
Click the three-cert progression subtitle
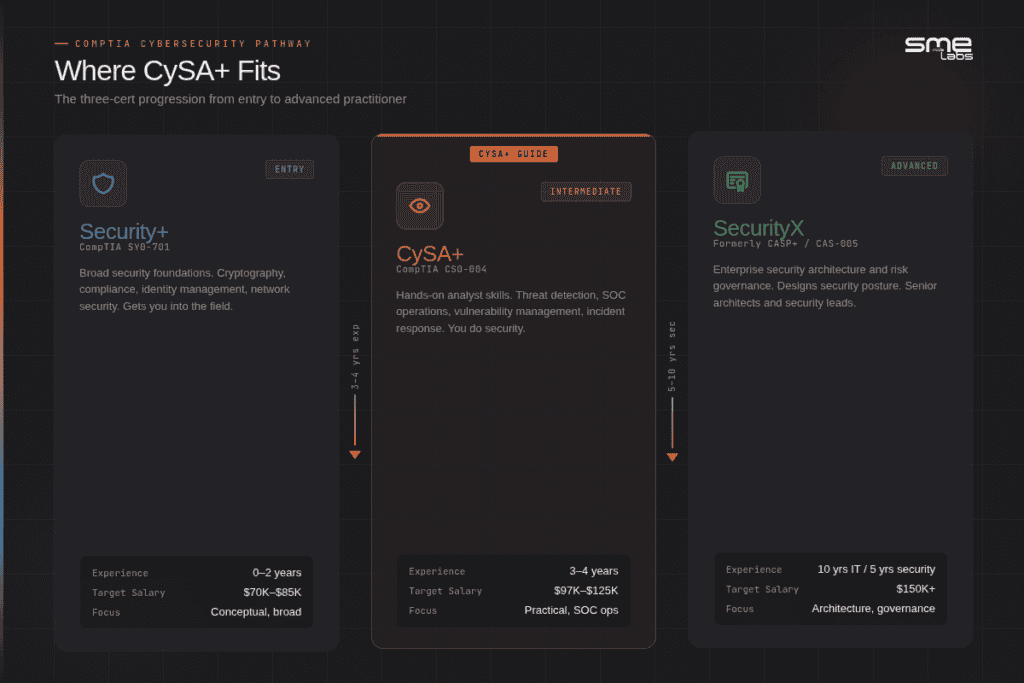(230, 99)
